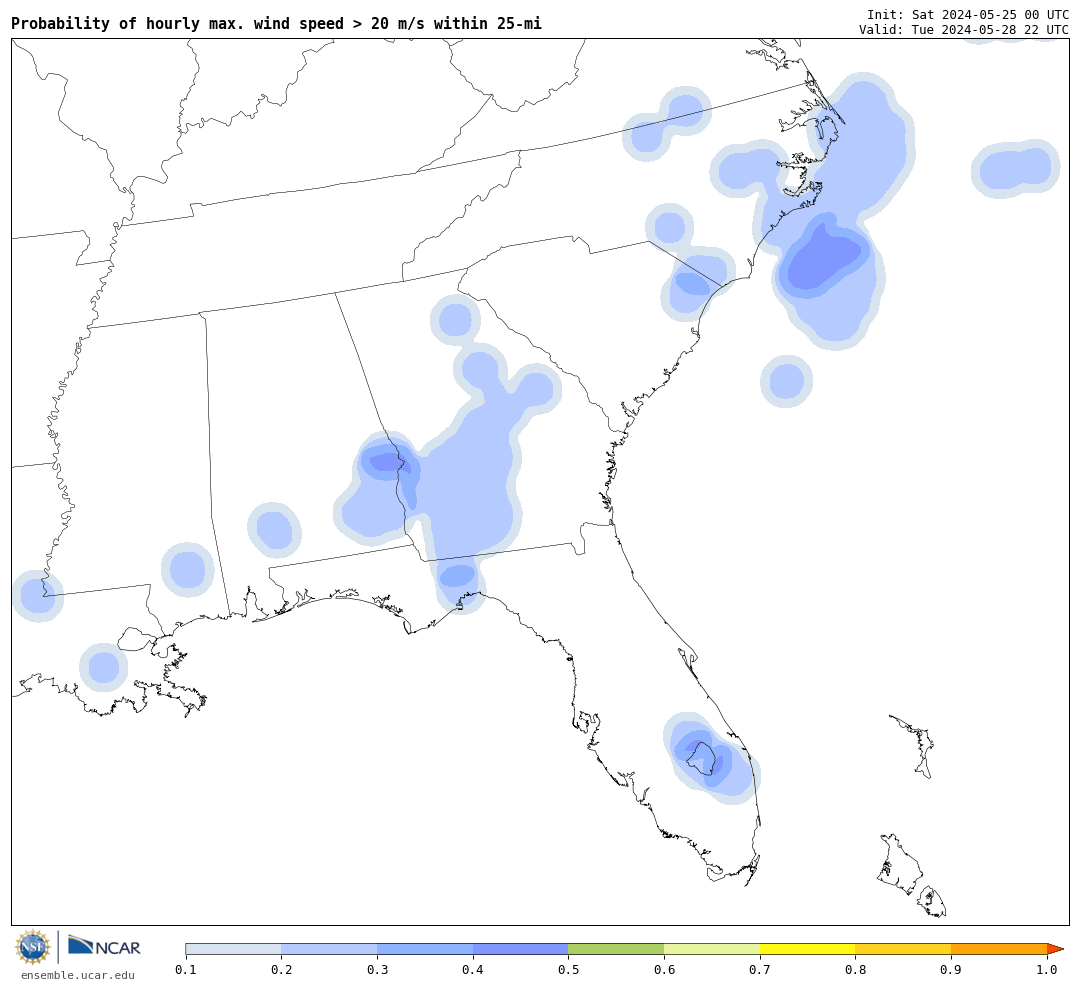Viewport: 1080px width, 988px height.
Task: Click the colorbar label 1.0
Action: pos(1047,970)
